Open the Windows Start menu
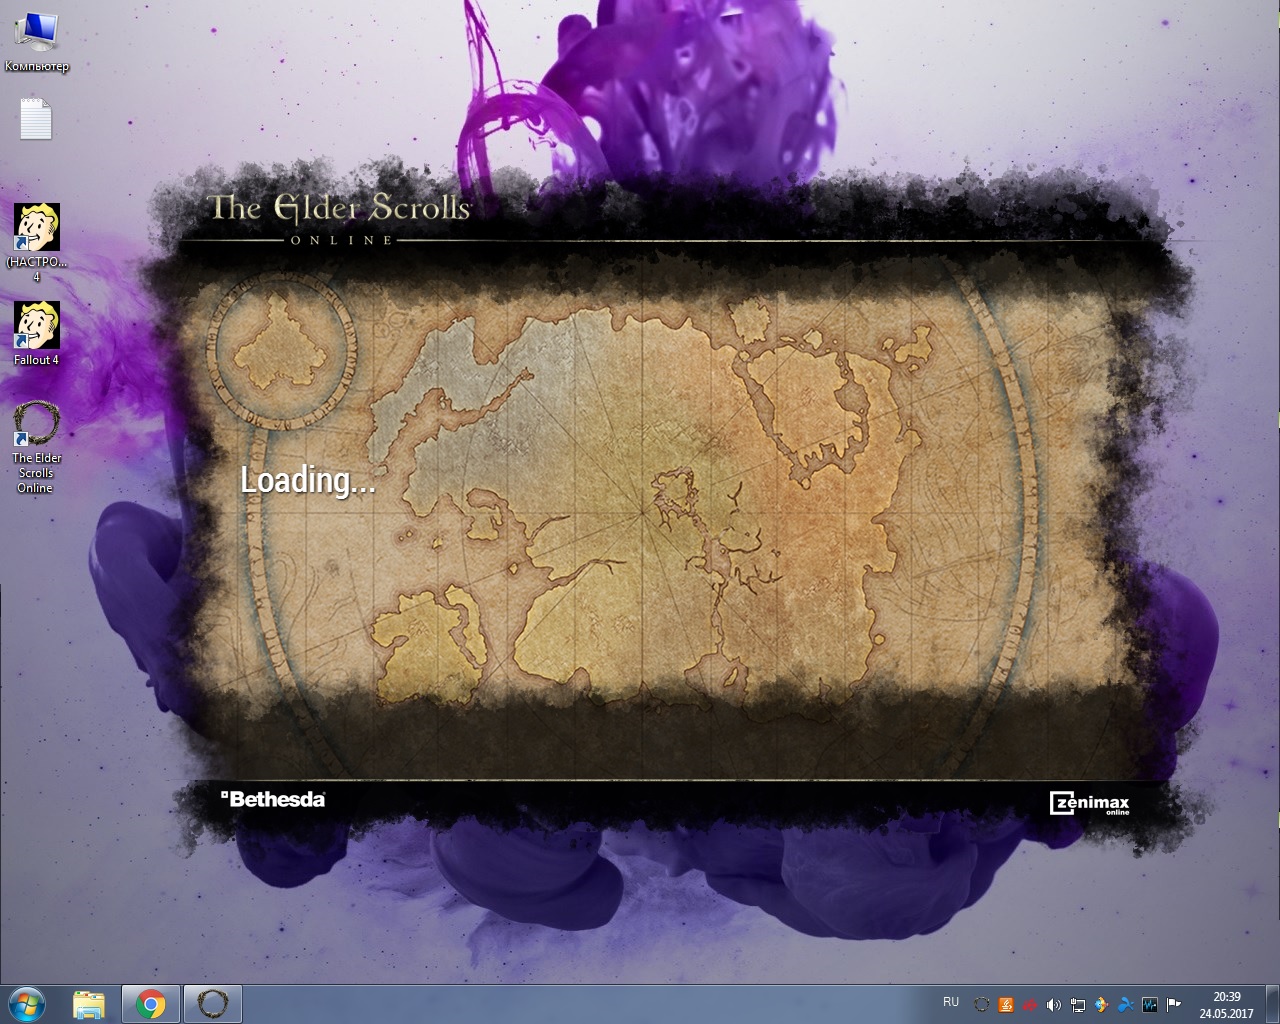Screen dimensions: 1280x1024 pos(28,1003)
